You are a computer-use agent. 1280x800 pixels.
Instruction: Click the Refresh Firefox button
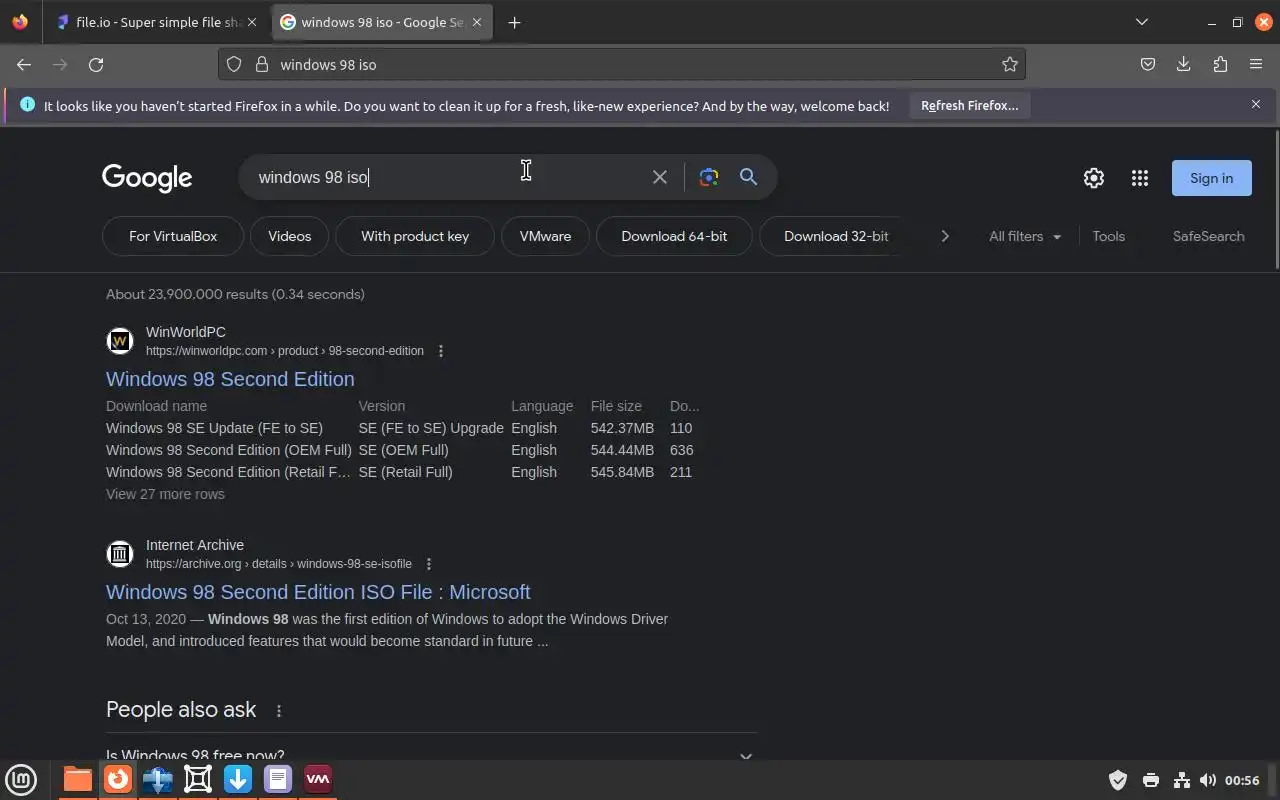[x=970, y=105]
